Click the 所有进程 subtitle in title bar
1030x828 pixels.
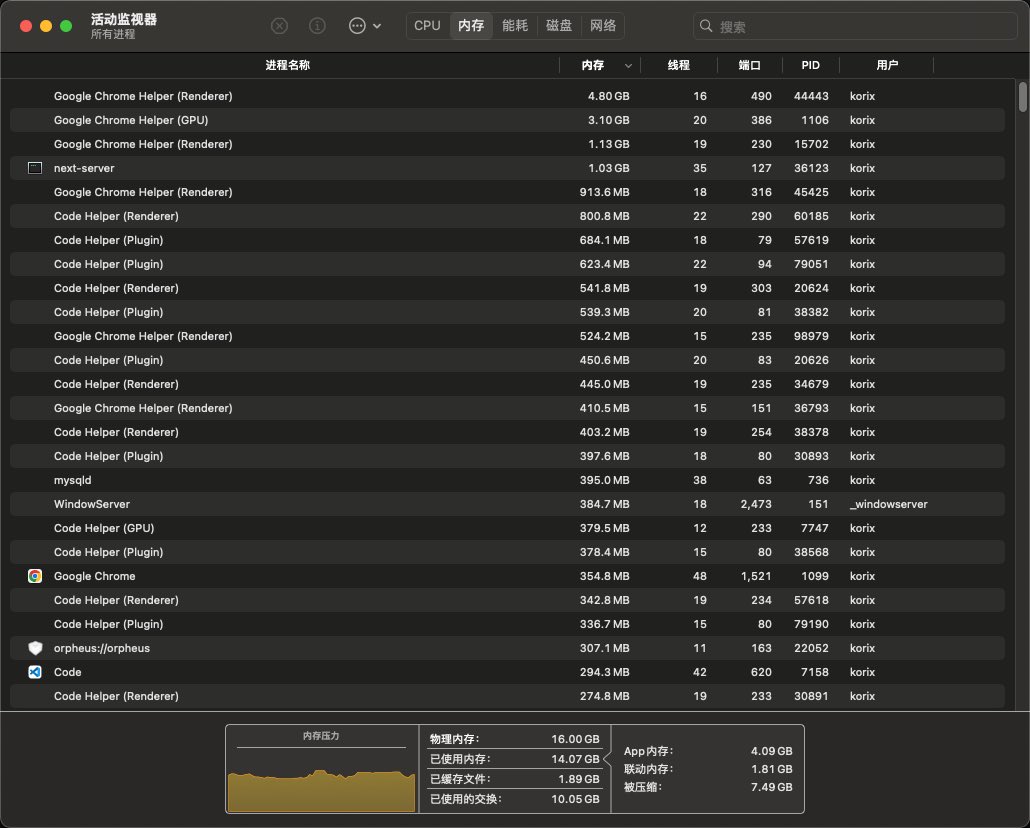[x=113, y=34]
